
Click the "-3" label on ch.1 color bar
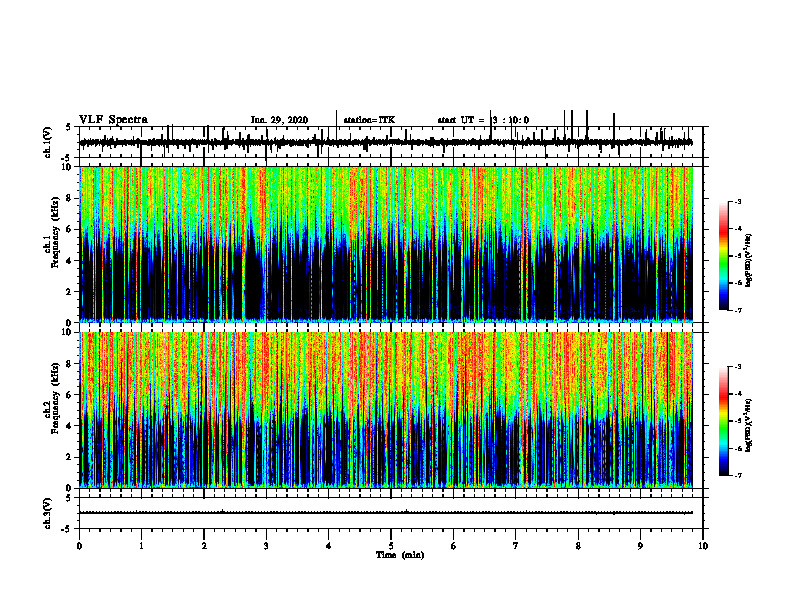(x=738, y=201)
